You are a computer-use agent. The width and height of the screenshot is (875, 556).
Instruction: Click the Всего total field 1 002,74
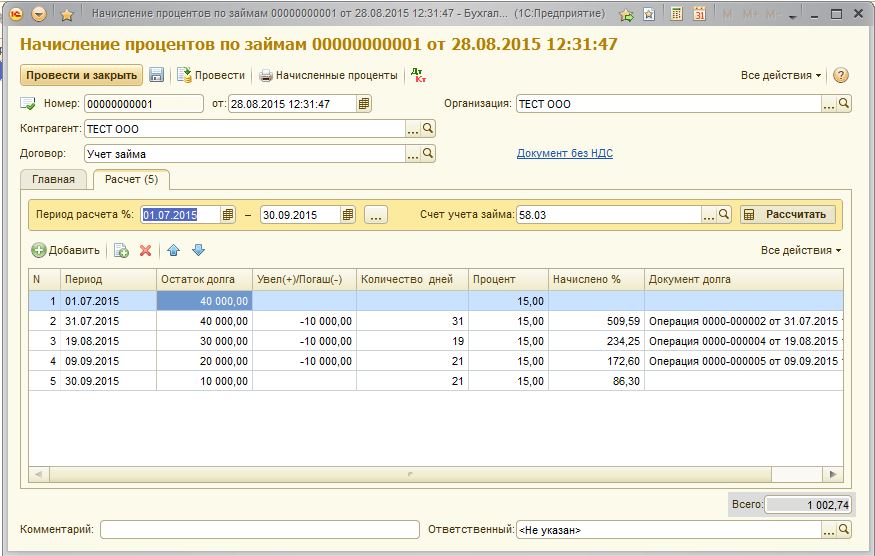808,505
